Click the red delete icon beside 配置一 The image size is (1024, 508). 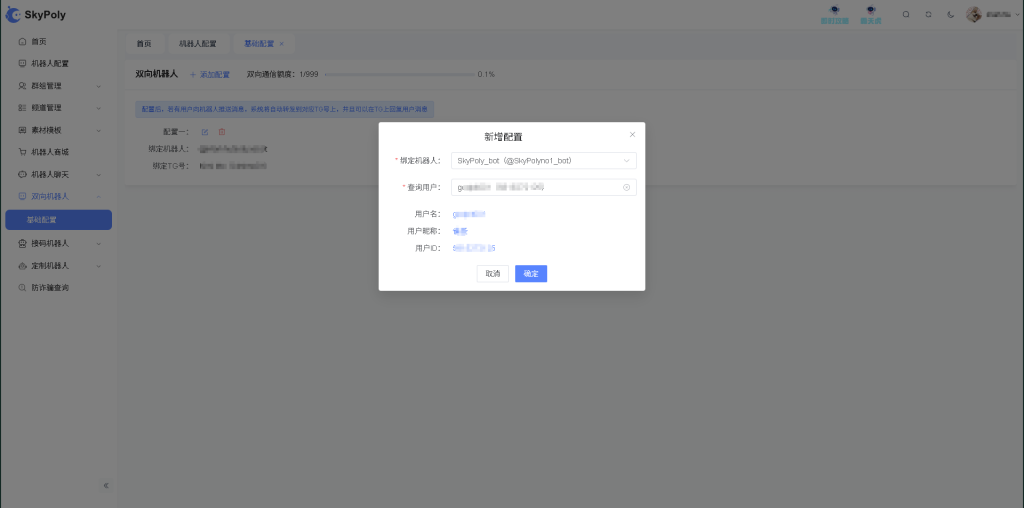pyautogui.click(x=222, y=132)
